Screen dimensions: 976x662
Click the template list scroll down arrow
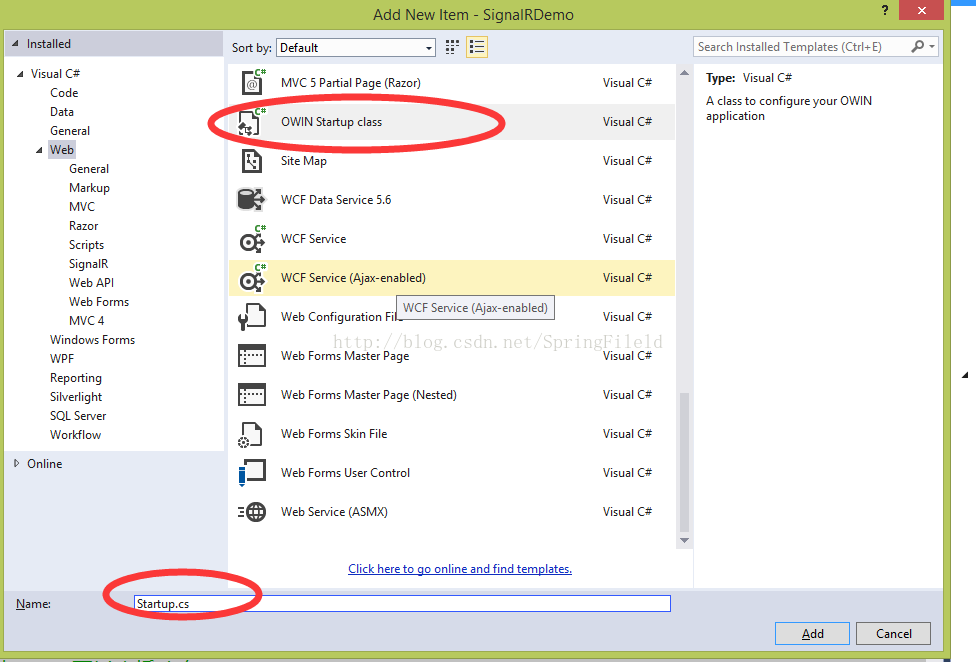[684, 540]
